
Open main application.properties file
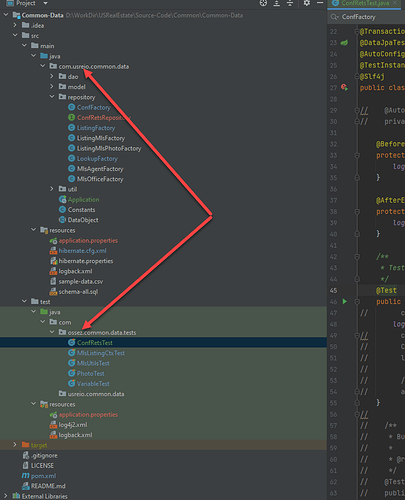[x=88, y=240]
